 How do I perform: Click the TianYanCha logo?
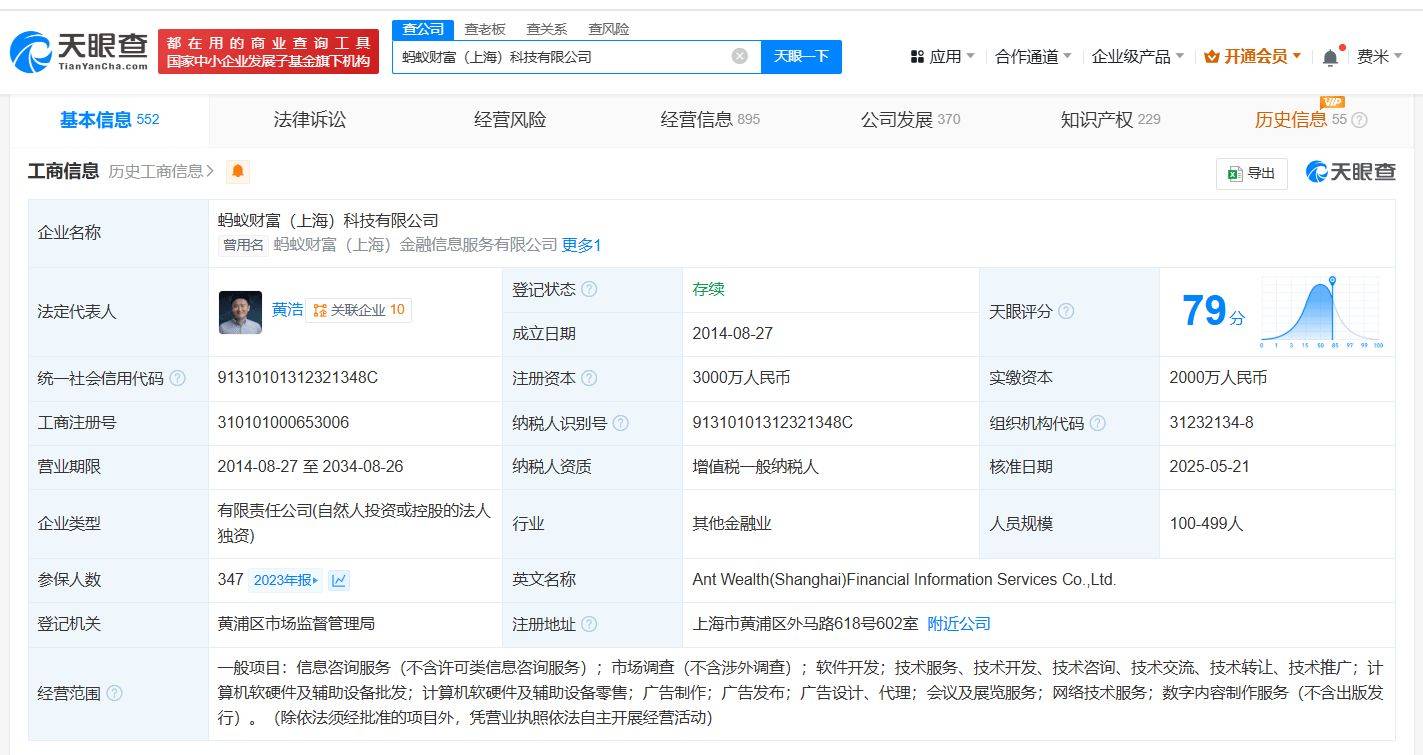coord(80,51)
